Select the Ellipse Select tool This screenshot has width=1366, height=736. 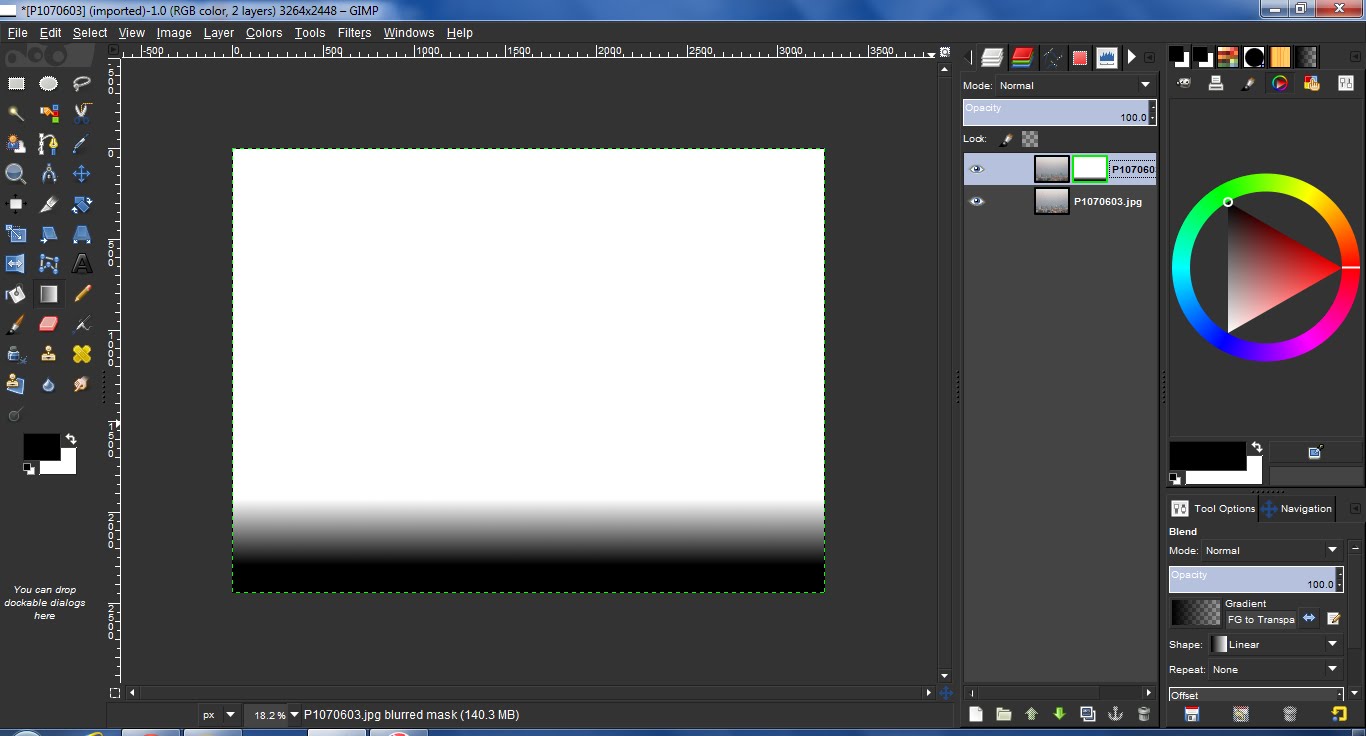coord(49,84)
